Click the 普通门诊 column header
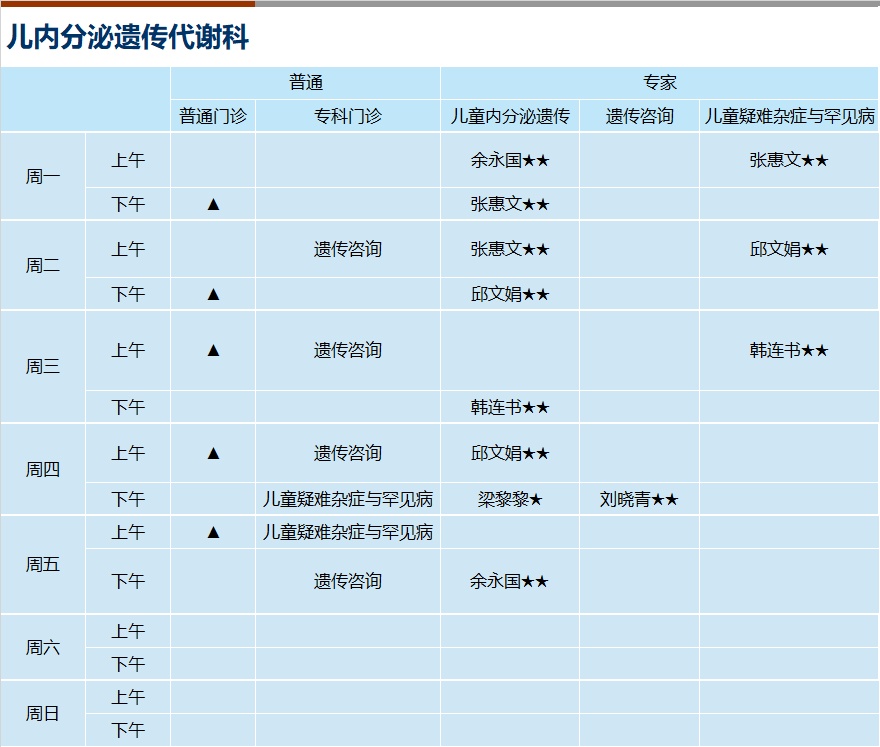The height and width of the screenshot is (747, 880). tap(212, 116)
